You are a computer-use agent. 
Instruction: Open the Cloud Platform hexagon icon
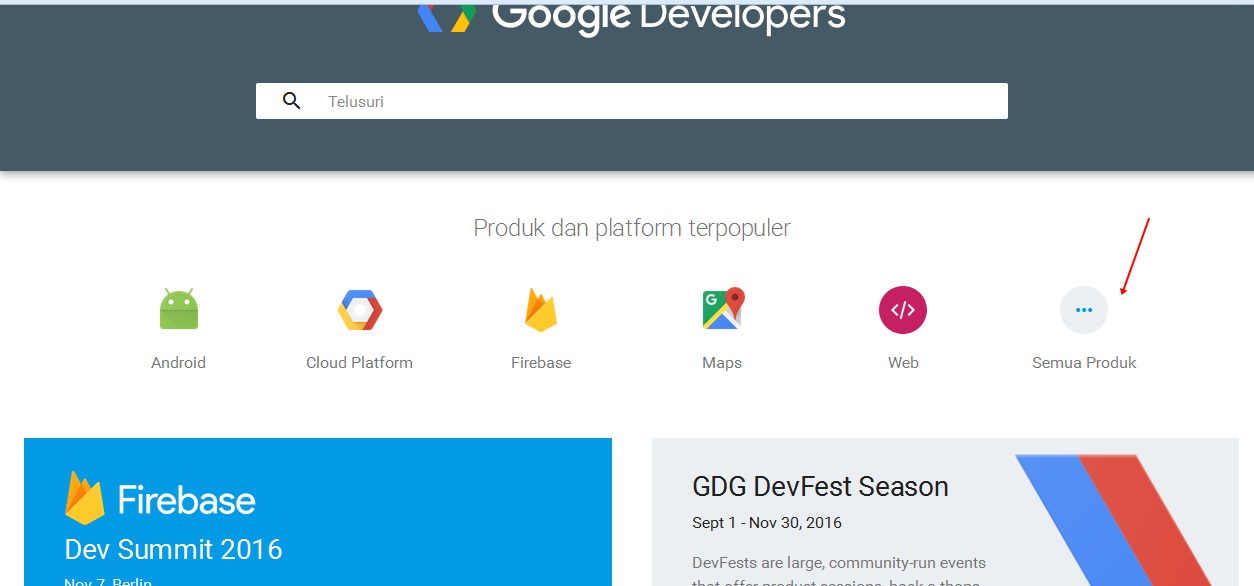pyautogui.click(x=360, y=310)
